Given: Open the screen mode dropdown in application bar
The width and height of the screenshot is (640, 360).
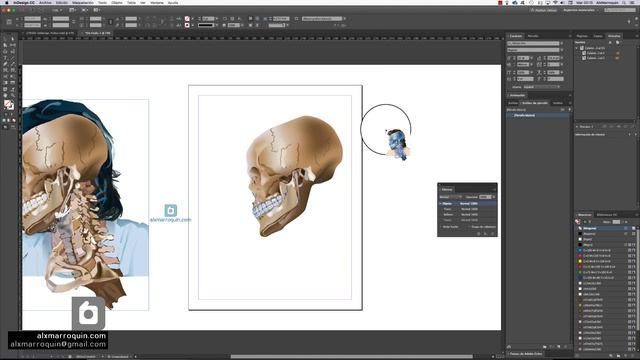Looking at the screenshot, I should (x=85, y=10).
